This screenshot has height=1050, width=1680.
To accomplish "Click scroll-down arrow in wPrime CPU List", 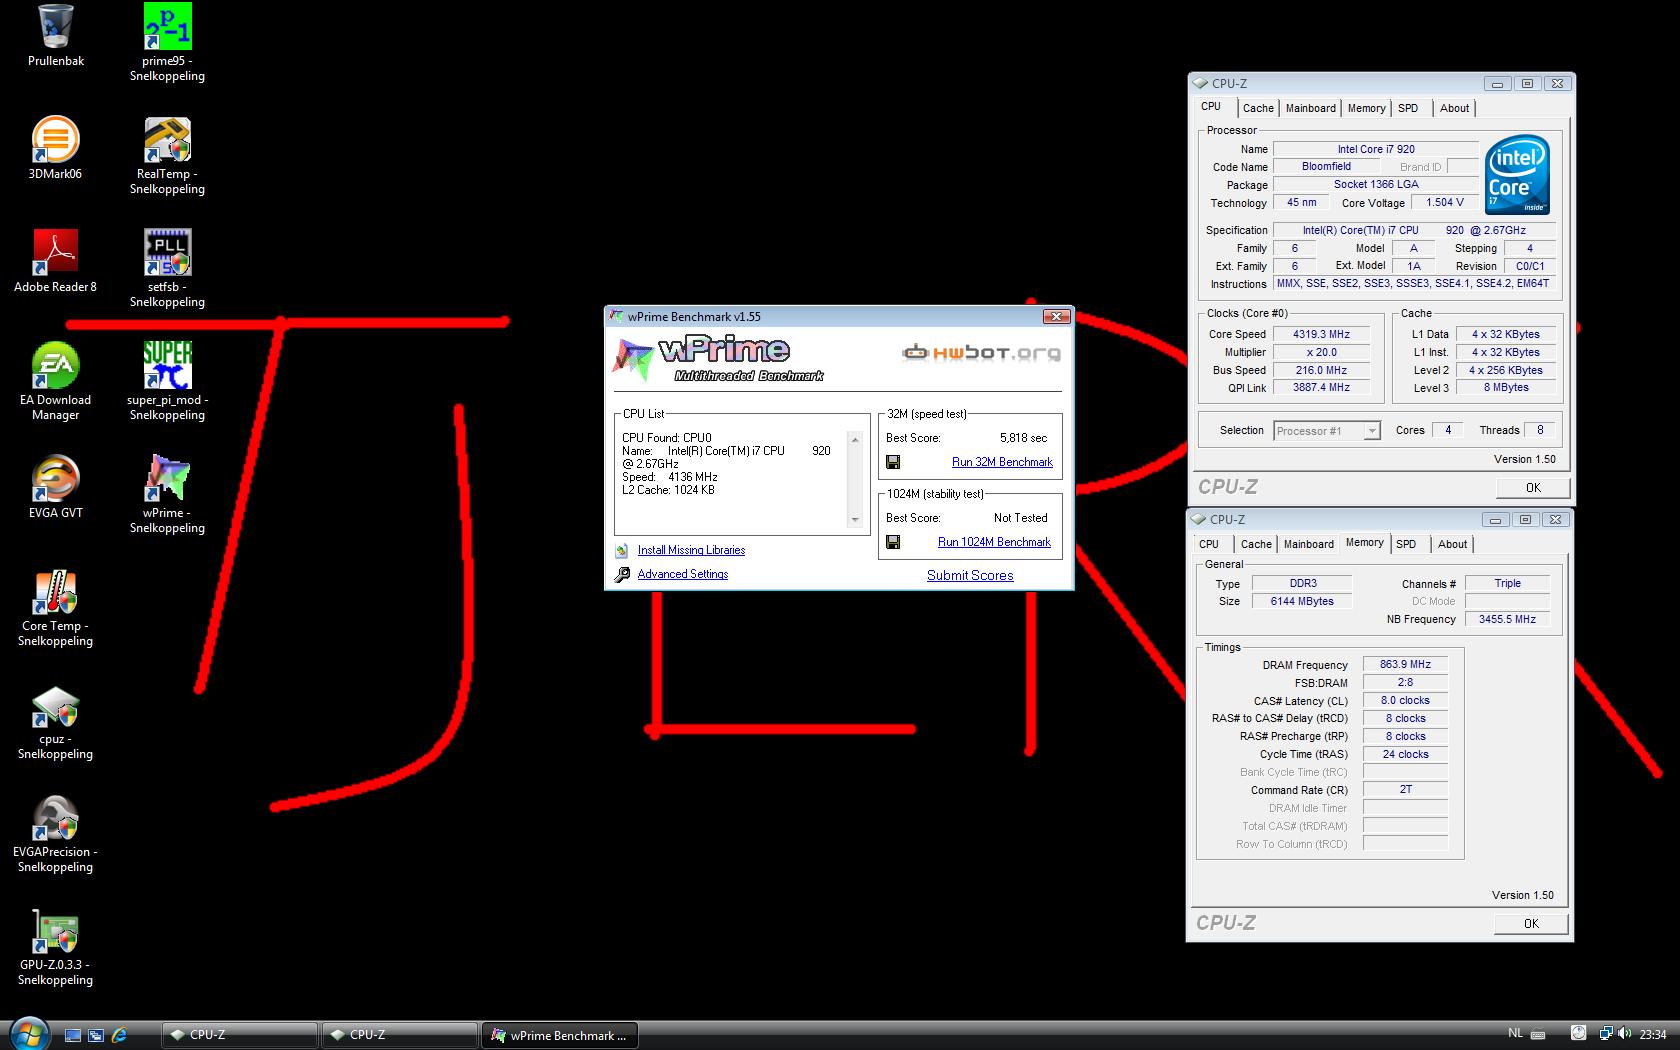I will coord(854,520).
